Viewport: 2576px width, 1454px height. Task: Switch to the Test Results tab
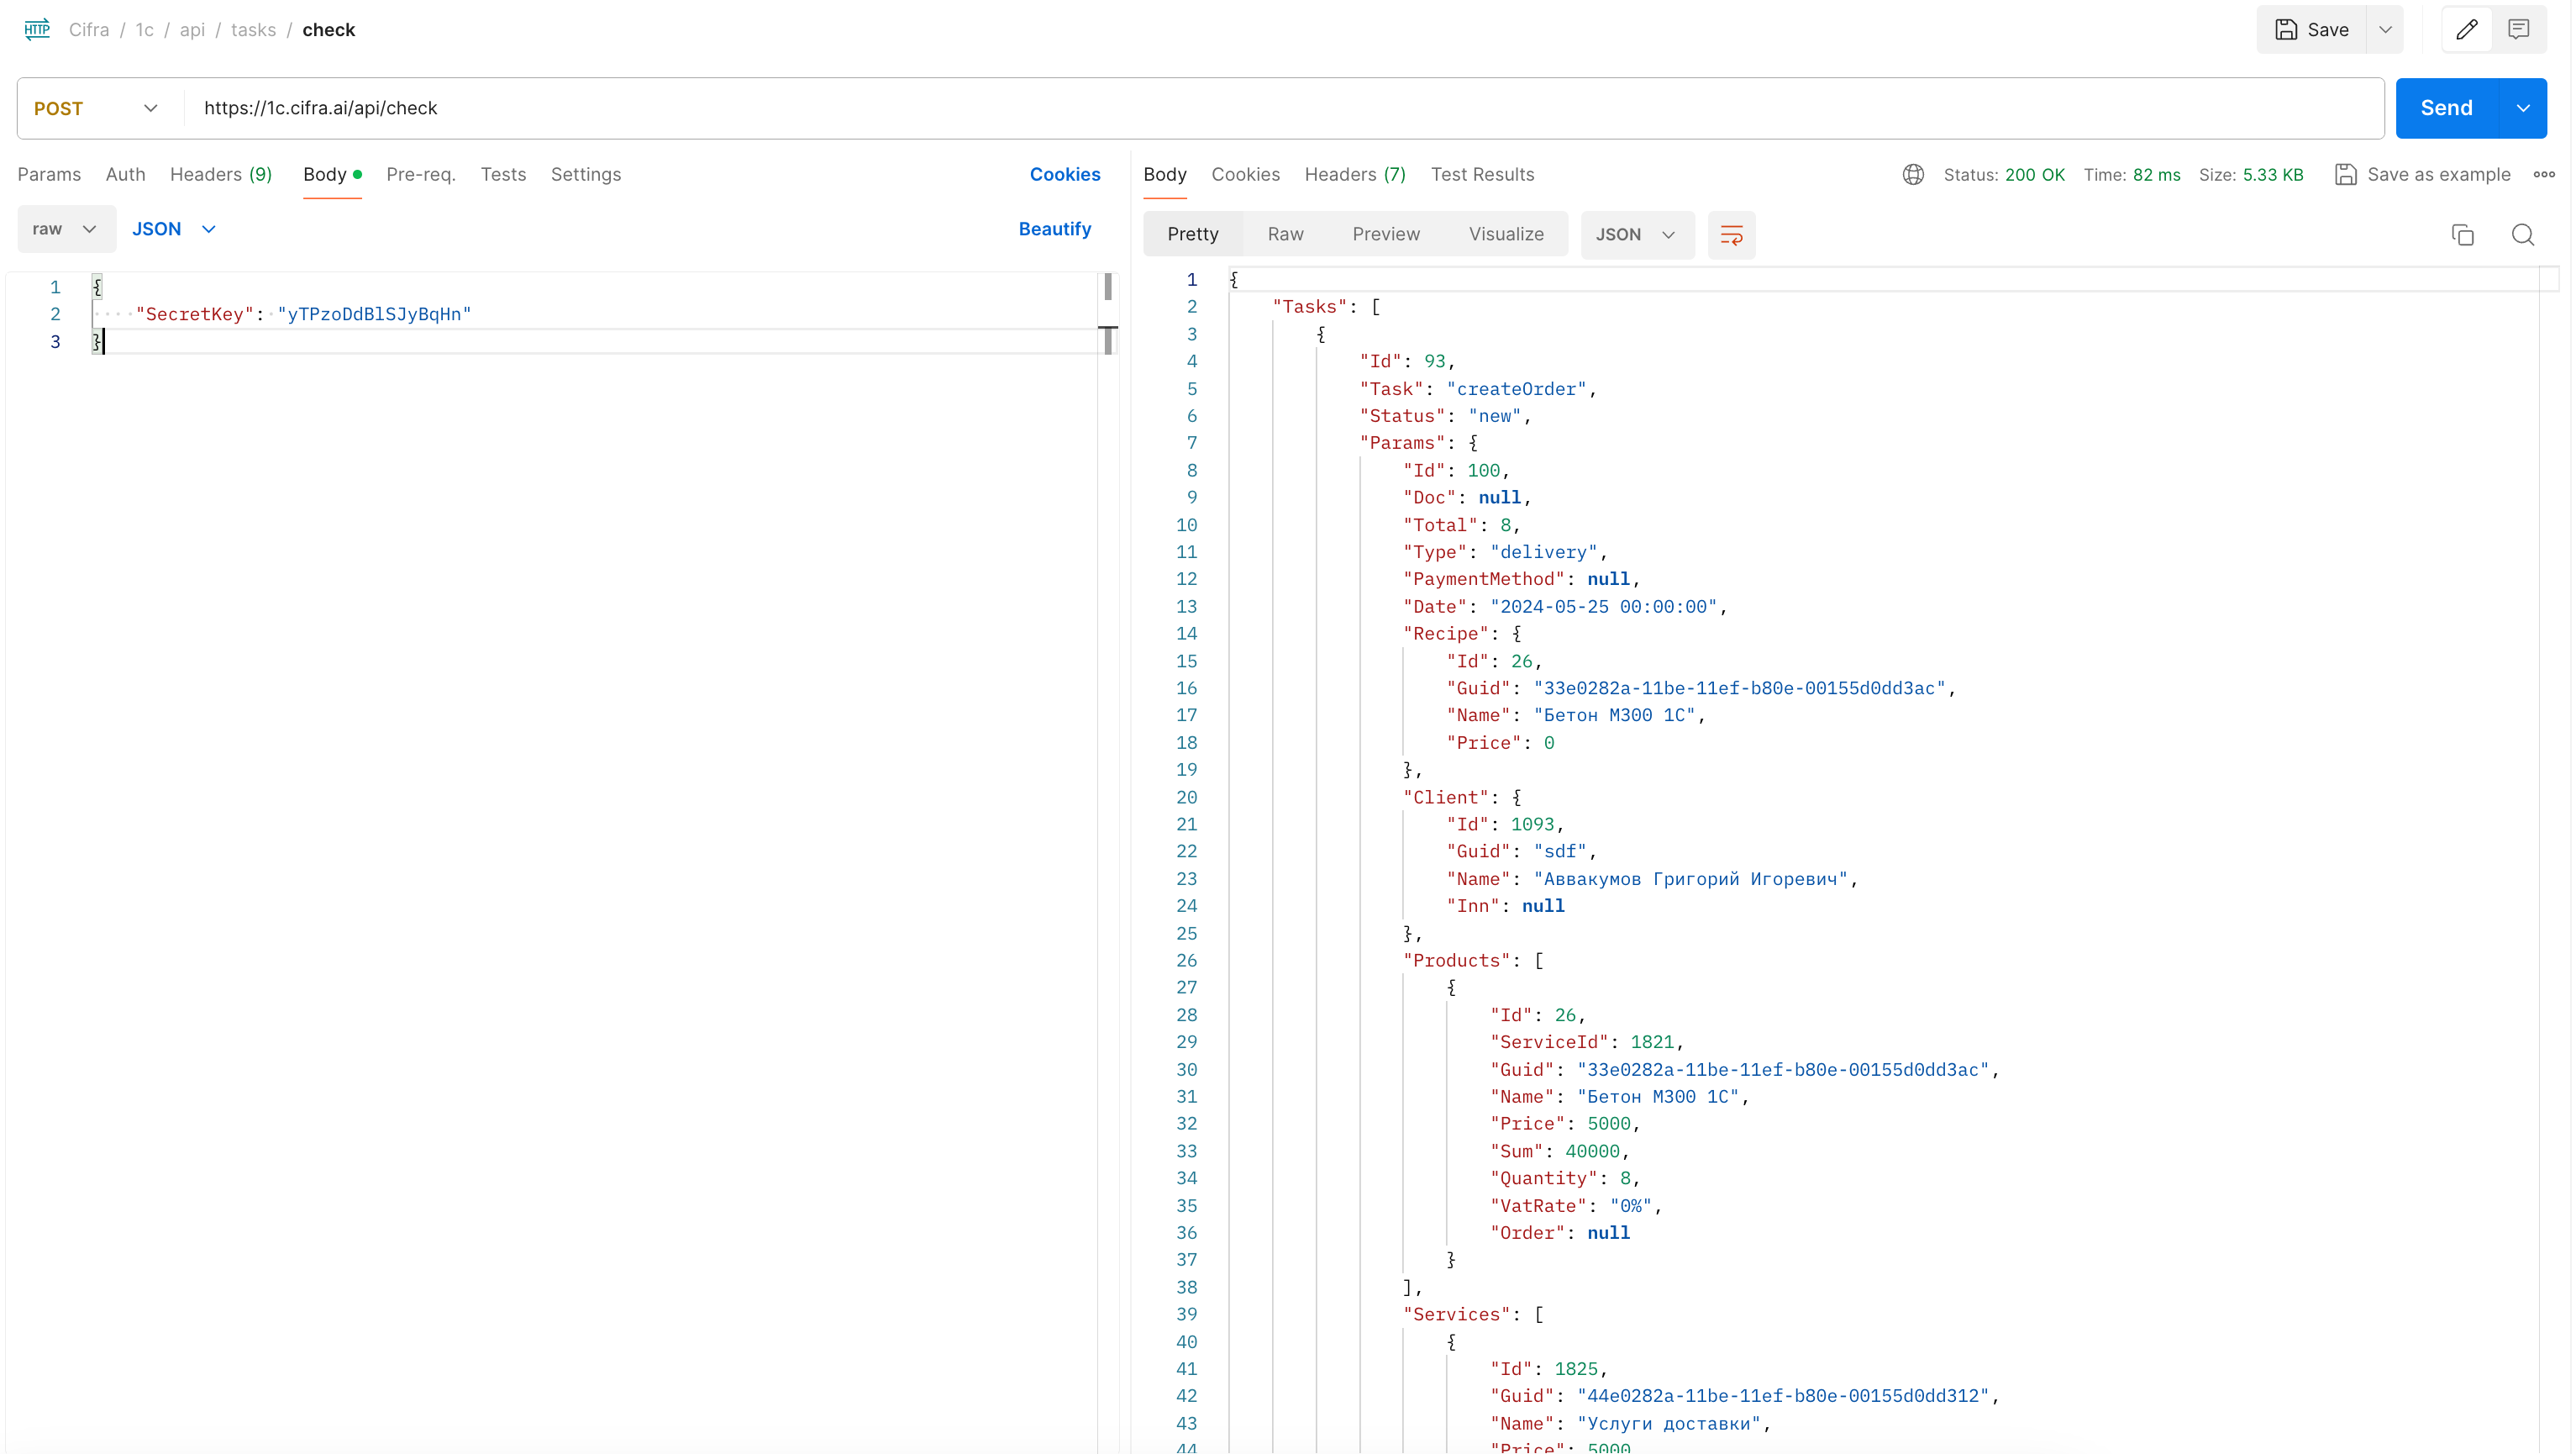tap(1482, 175)
